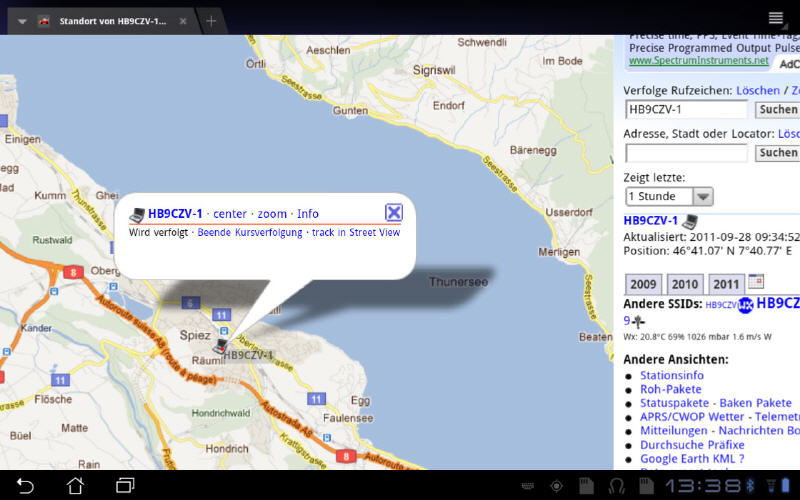Viewport: 800px width, 500px height.
Task: Open the Statuspakete link
Action: (x=674, y=403)
